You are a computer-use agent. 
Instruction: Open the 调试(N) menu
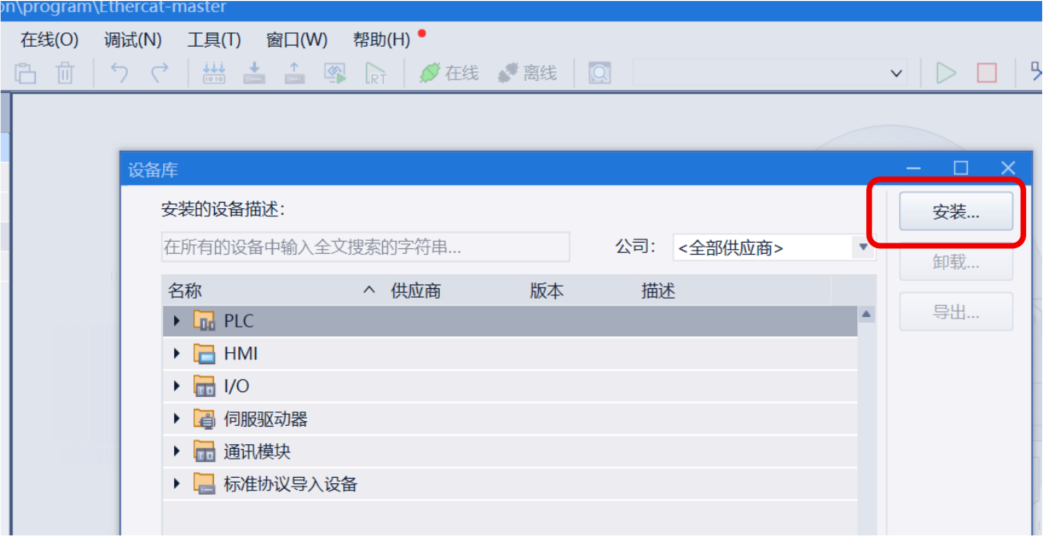pyautogui.click(x=132, y=40)
